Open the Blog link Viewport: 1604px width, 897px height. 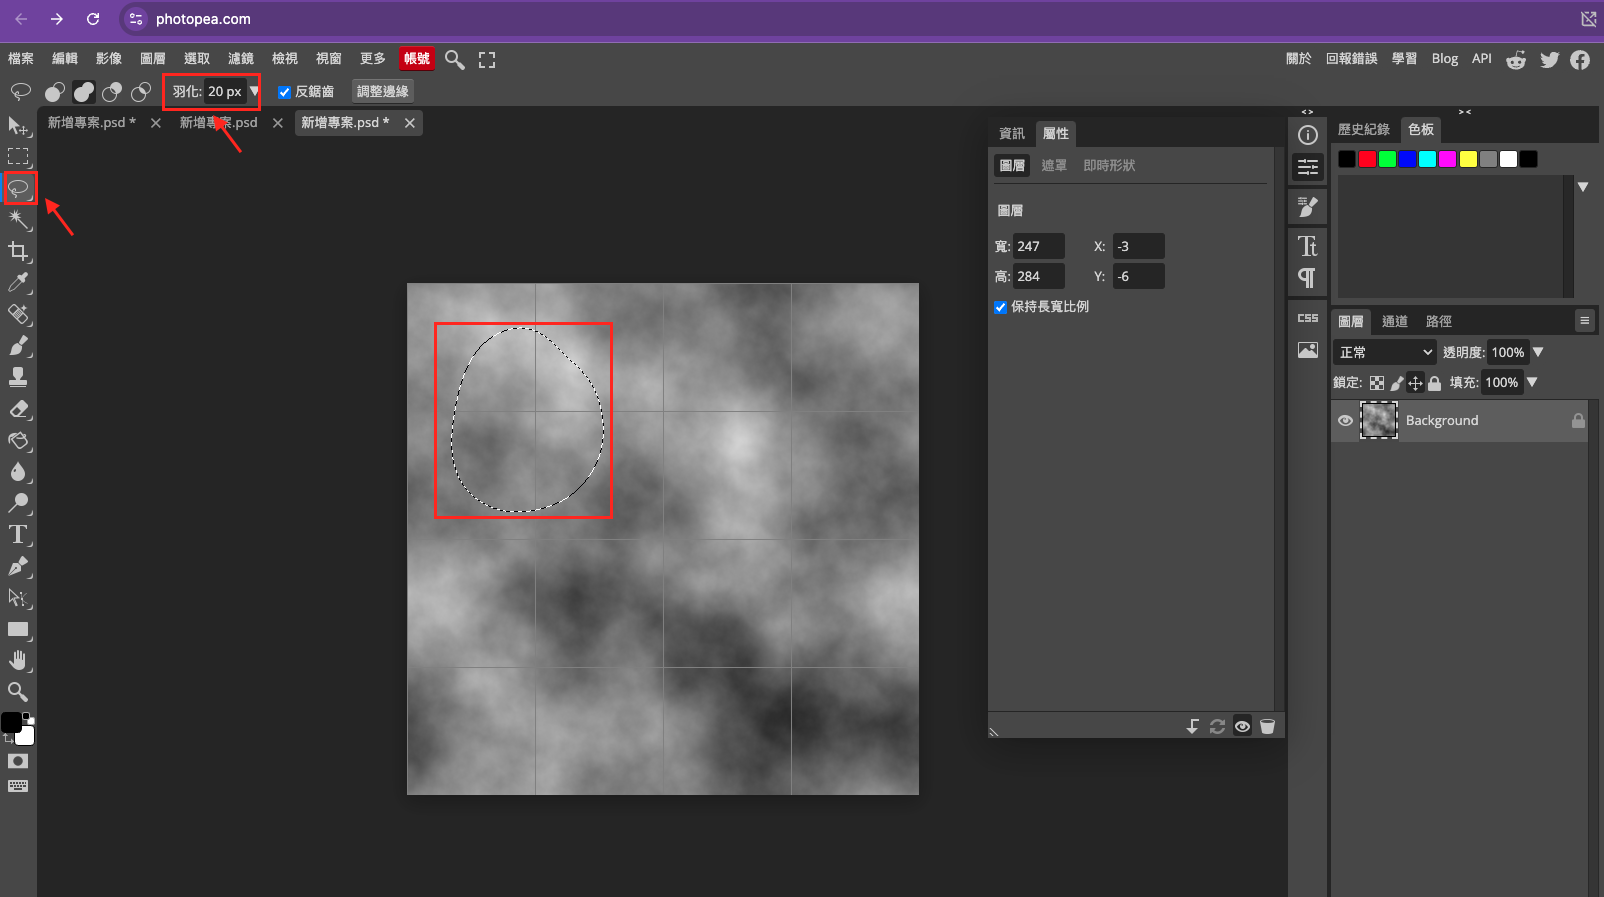pyautogui.click(x=1445, y=59)
